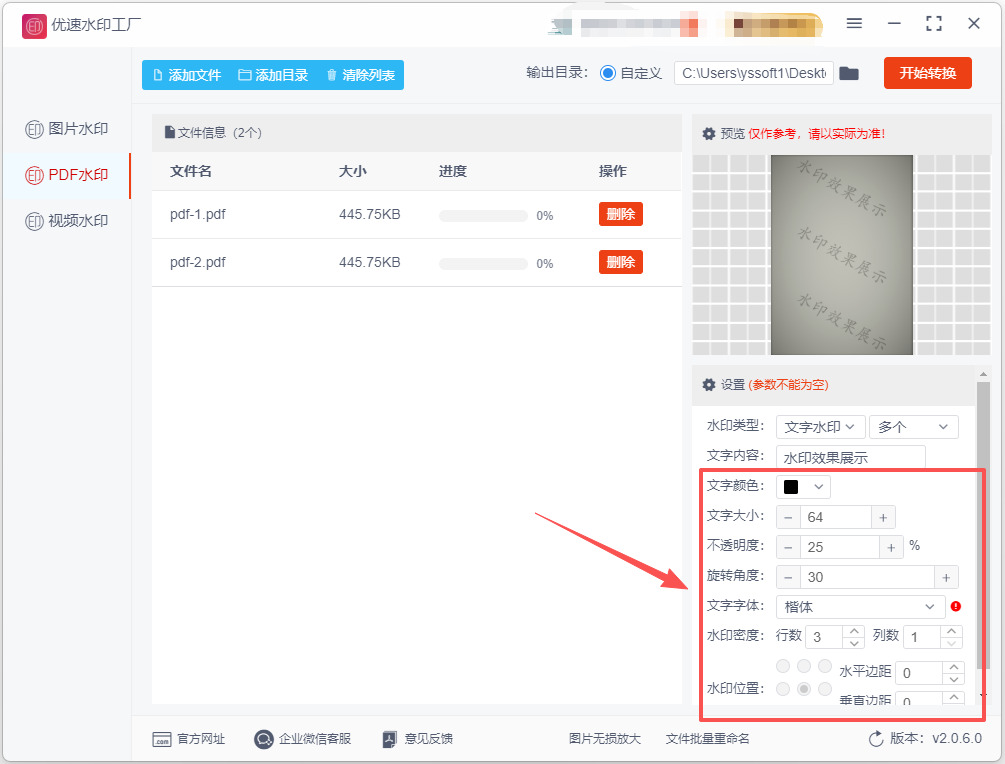Open the 文字颜色 black color swatch
The width and height of the screenshot is (1005, 764).
point(803,487)
